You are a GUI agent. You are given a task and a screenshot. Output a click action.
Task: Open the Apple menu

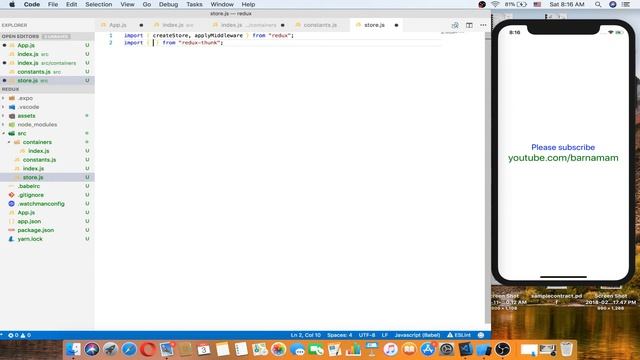[12, 4]
